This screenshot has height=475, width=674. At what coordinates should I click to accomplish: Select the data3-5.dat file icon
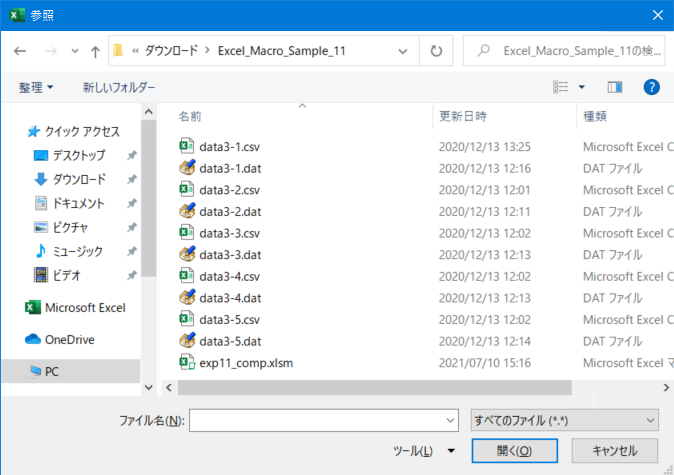pyautogui.click(x=187, y=340)
